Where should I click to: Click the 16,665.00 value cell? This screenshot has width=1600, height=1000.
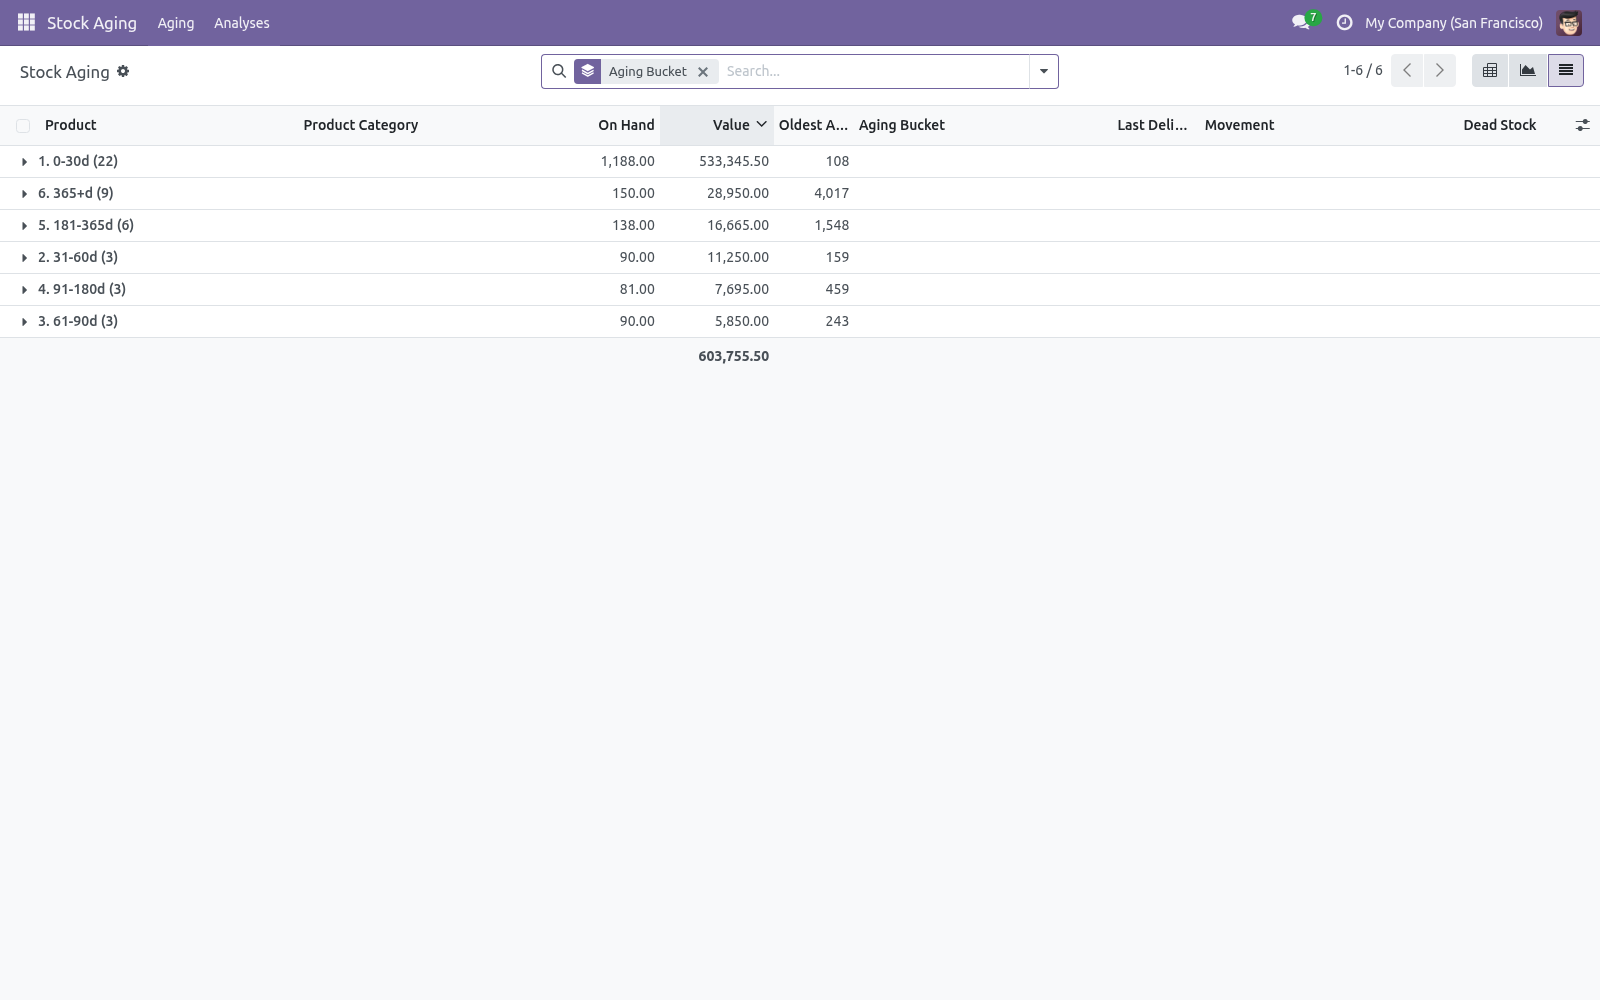click(738, 225)
